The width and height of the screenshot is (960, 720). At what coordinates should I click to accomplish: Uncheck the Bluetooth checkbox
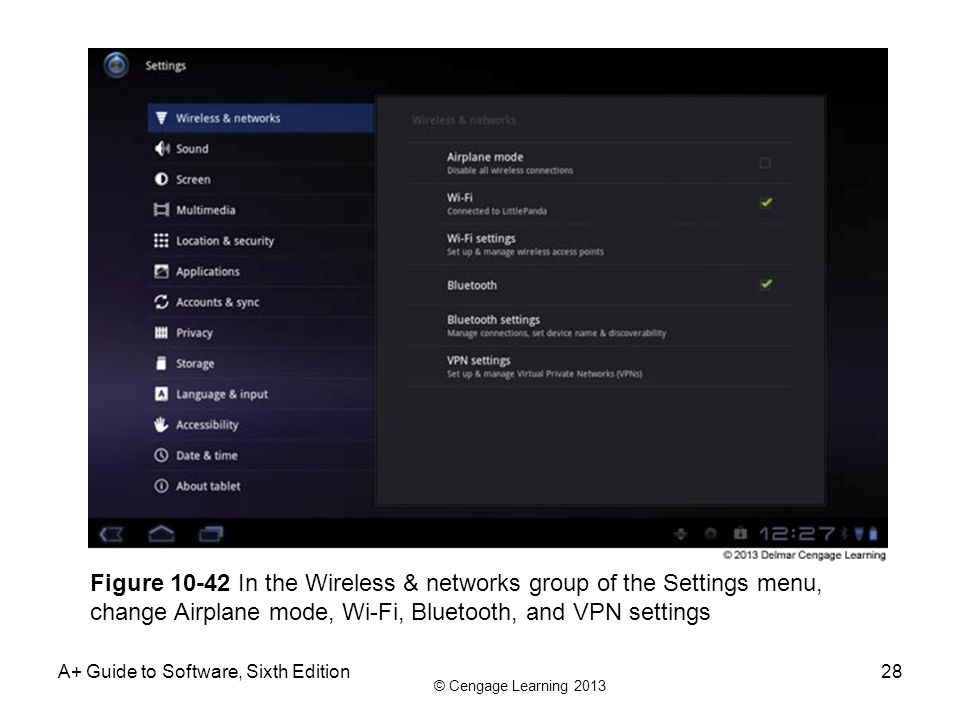[765, 284]
